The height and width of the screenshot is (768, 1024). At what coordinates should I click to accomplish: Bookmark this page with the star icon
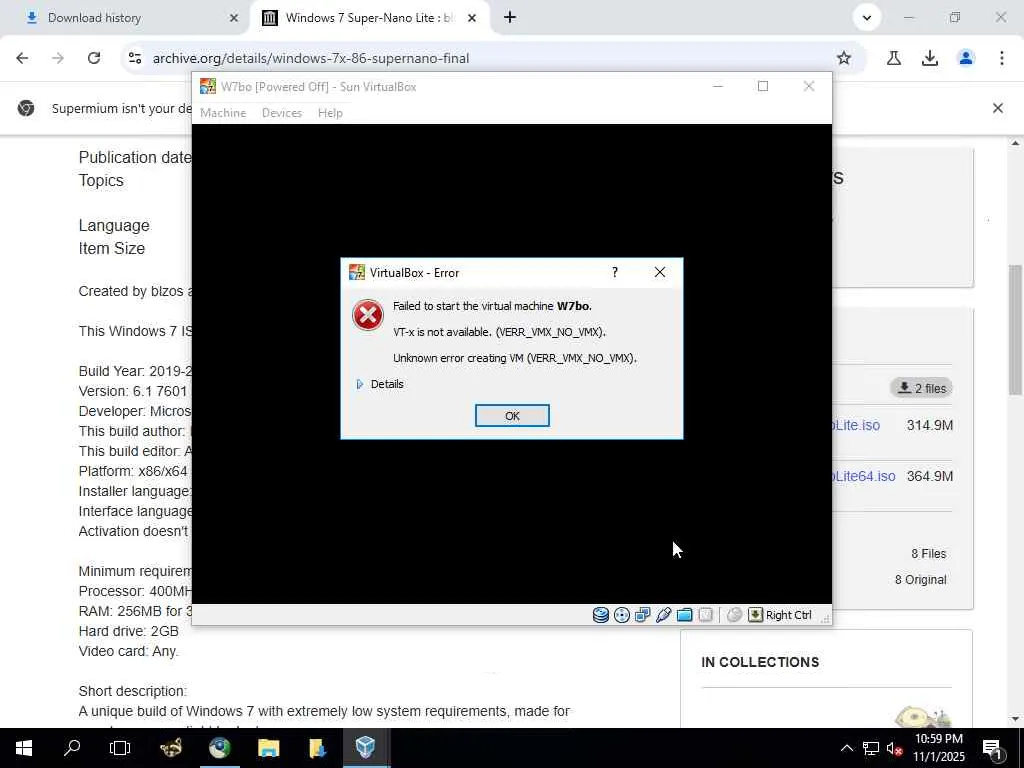[844, 58]
